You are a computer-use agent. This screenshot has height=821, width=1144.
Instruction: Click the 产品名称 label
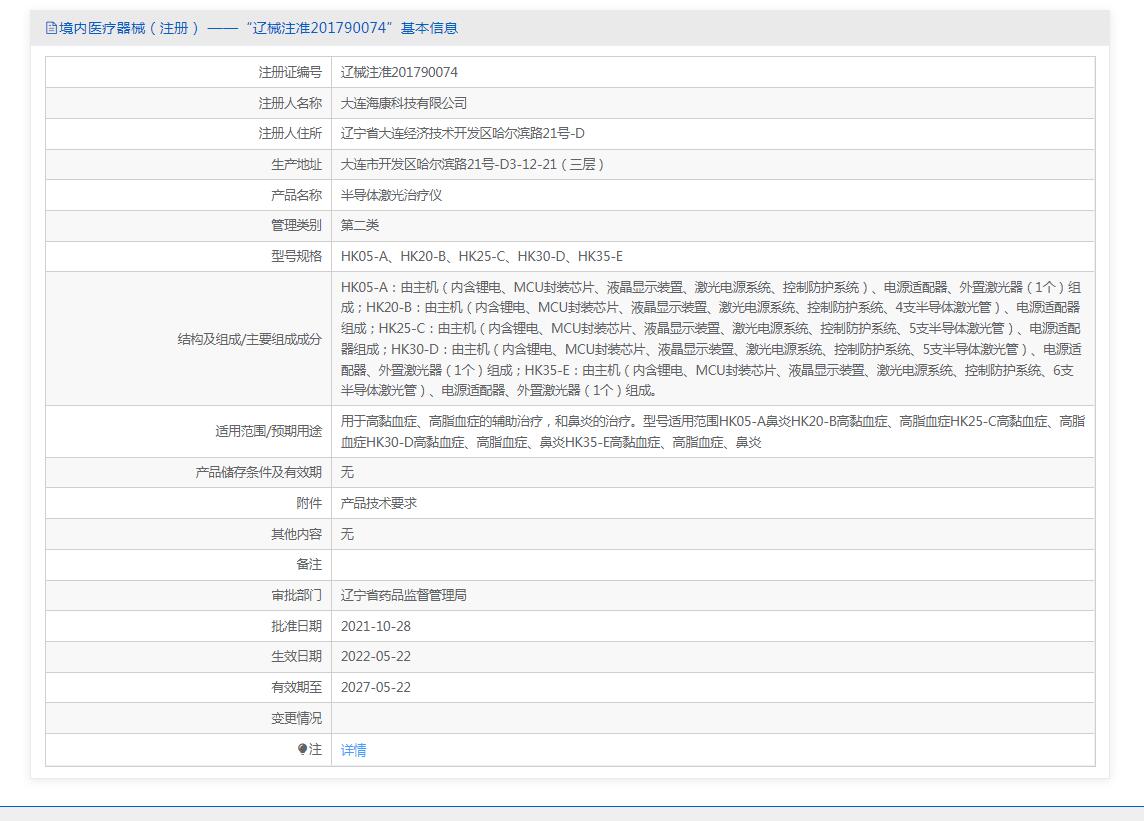coord(296,195)
